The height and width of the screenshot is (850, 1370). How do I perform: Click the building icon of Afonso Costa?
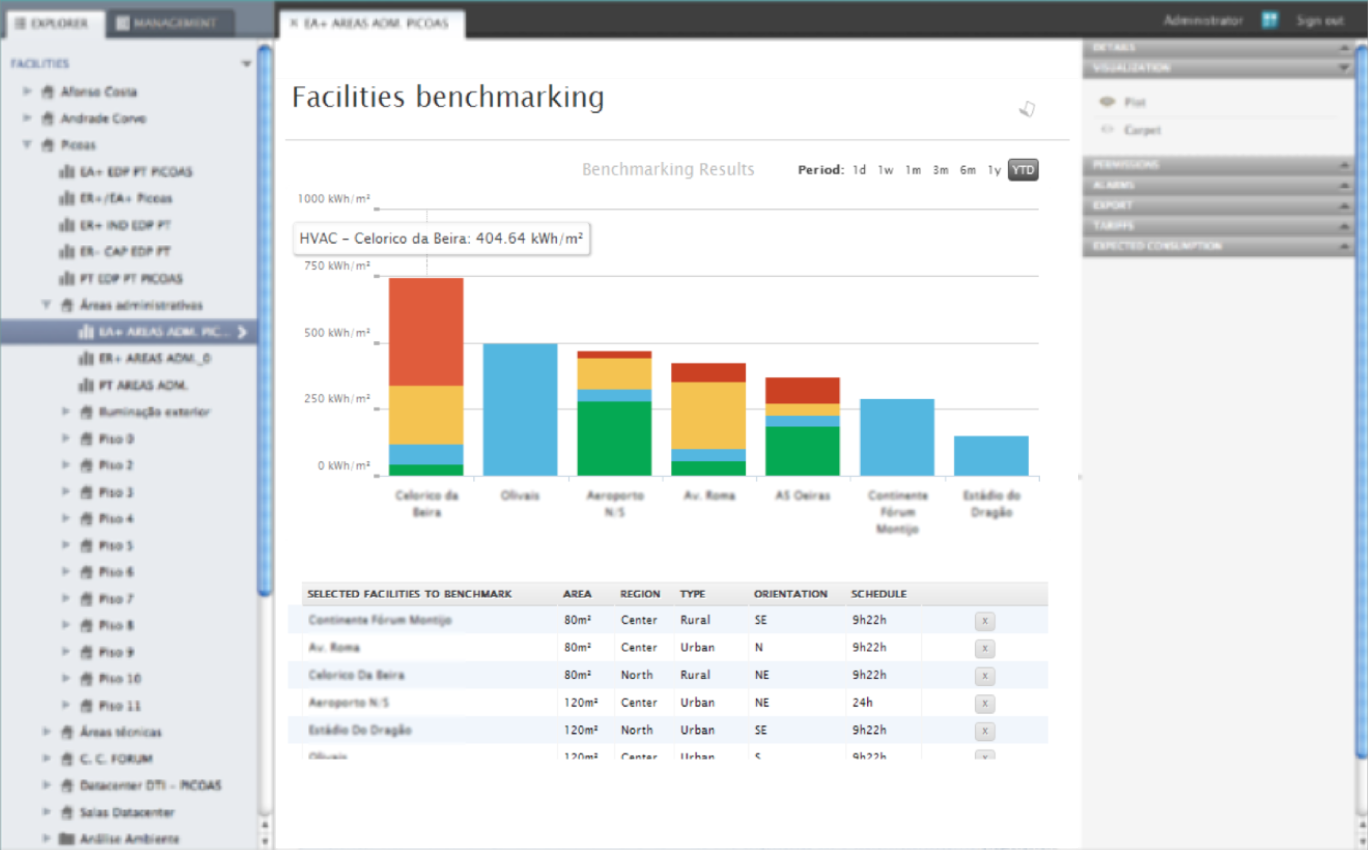coord(47,92)
